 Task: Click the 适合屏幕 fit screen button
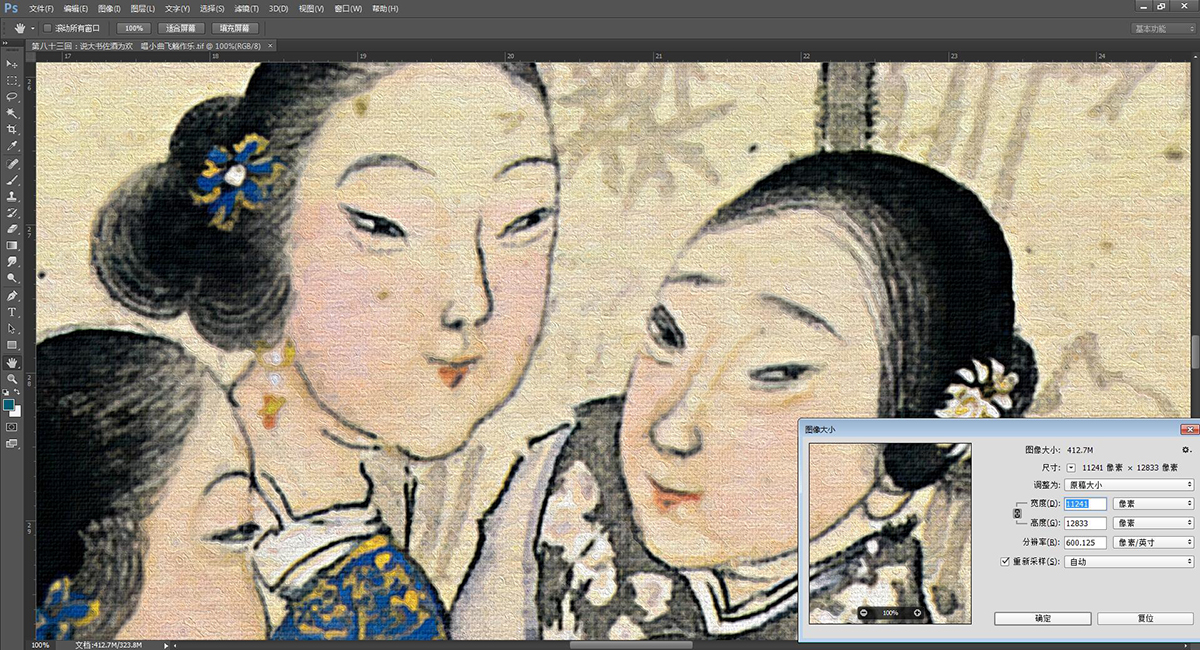183,28
